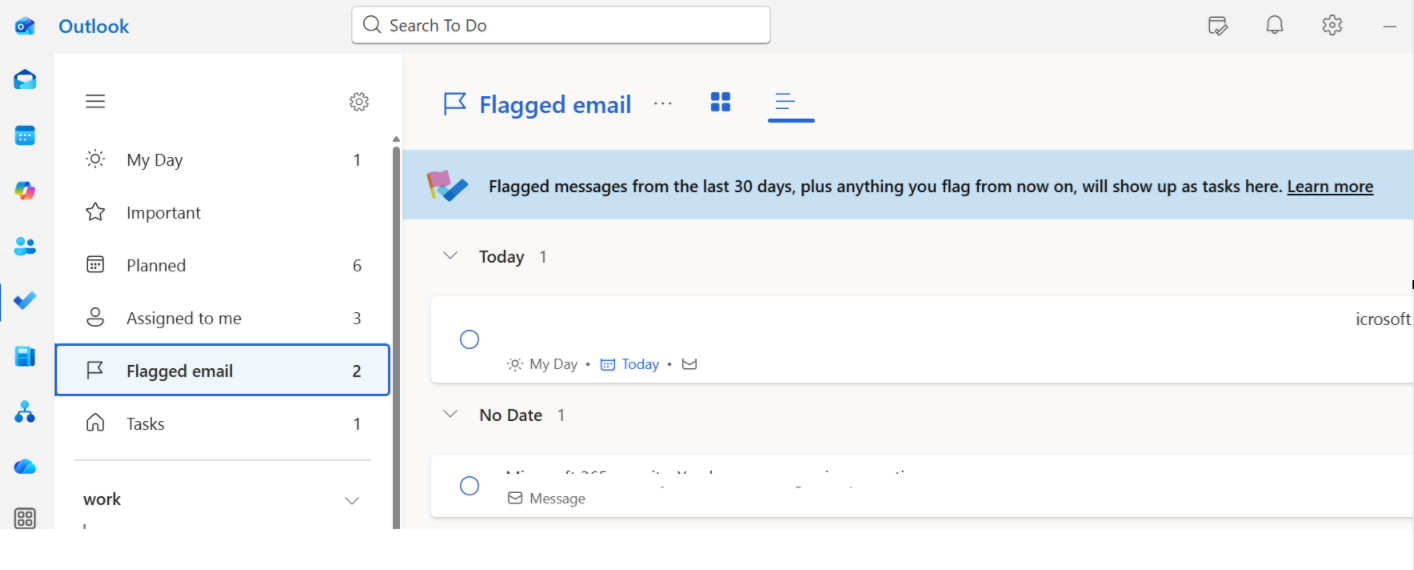
Task: Click the Outlook logo icon
Action: (x=25, y=26)
